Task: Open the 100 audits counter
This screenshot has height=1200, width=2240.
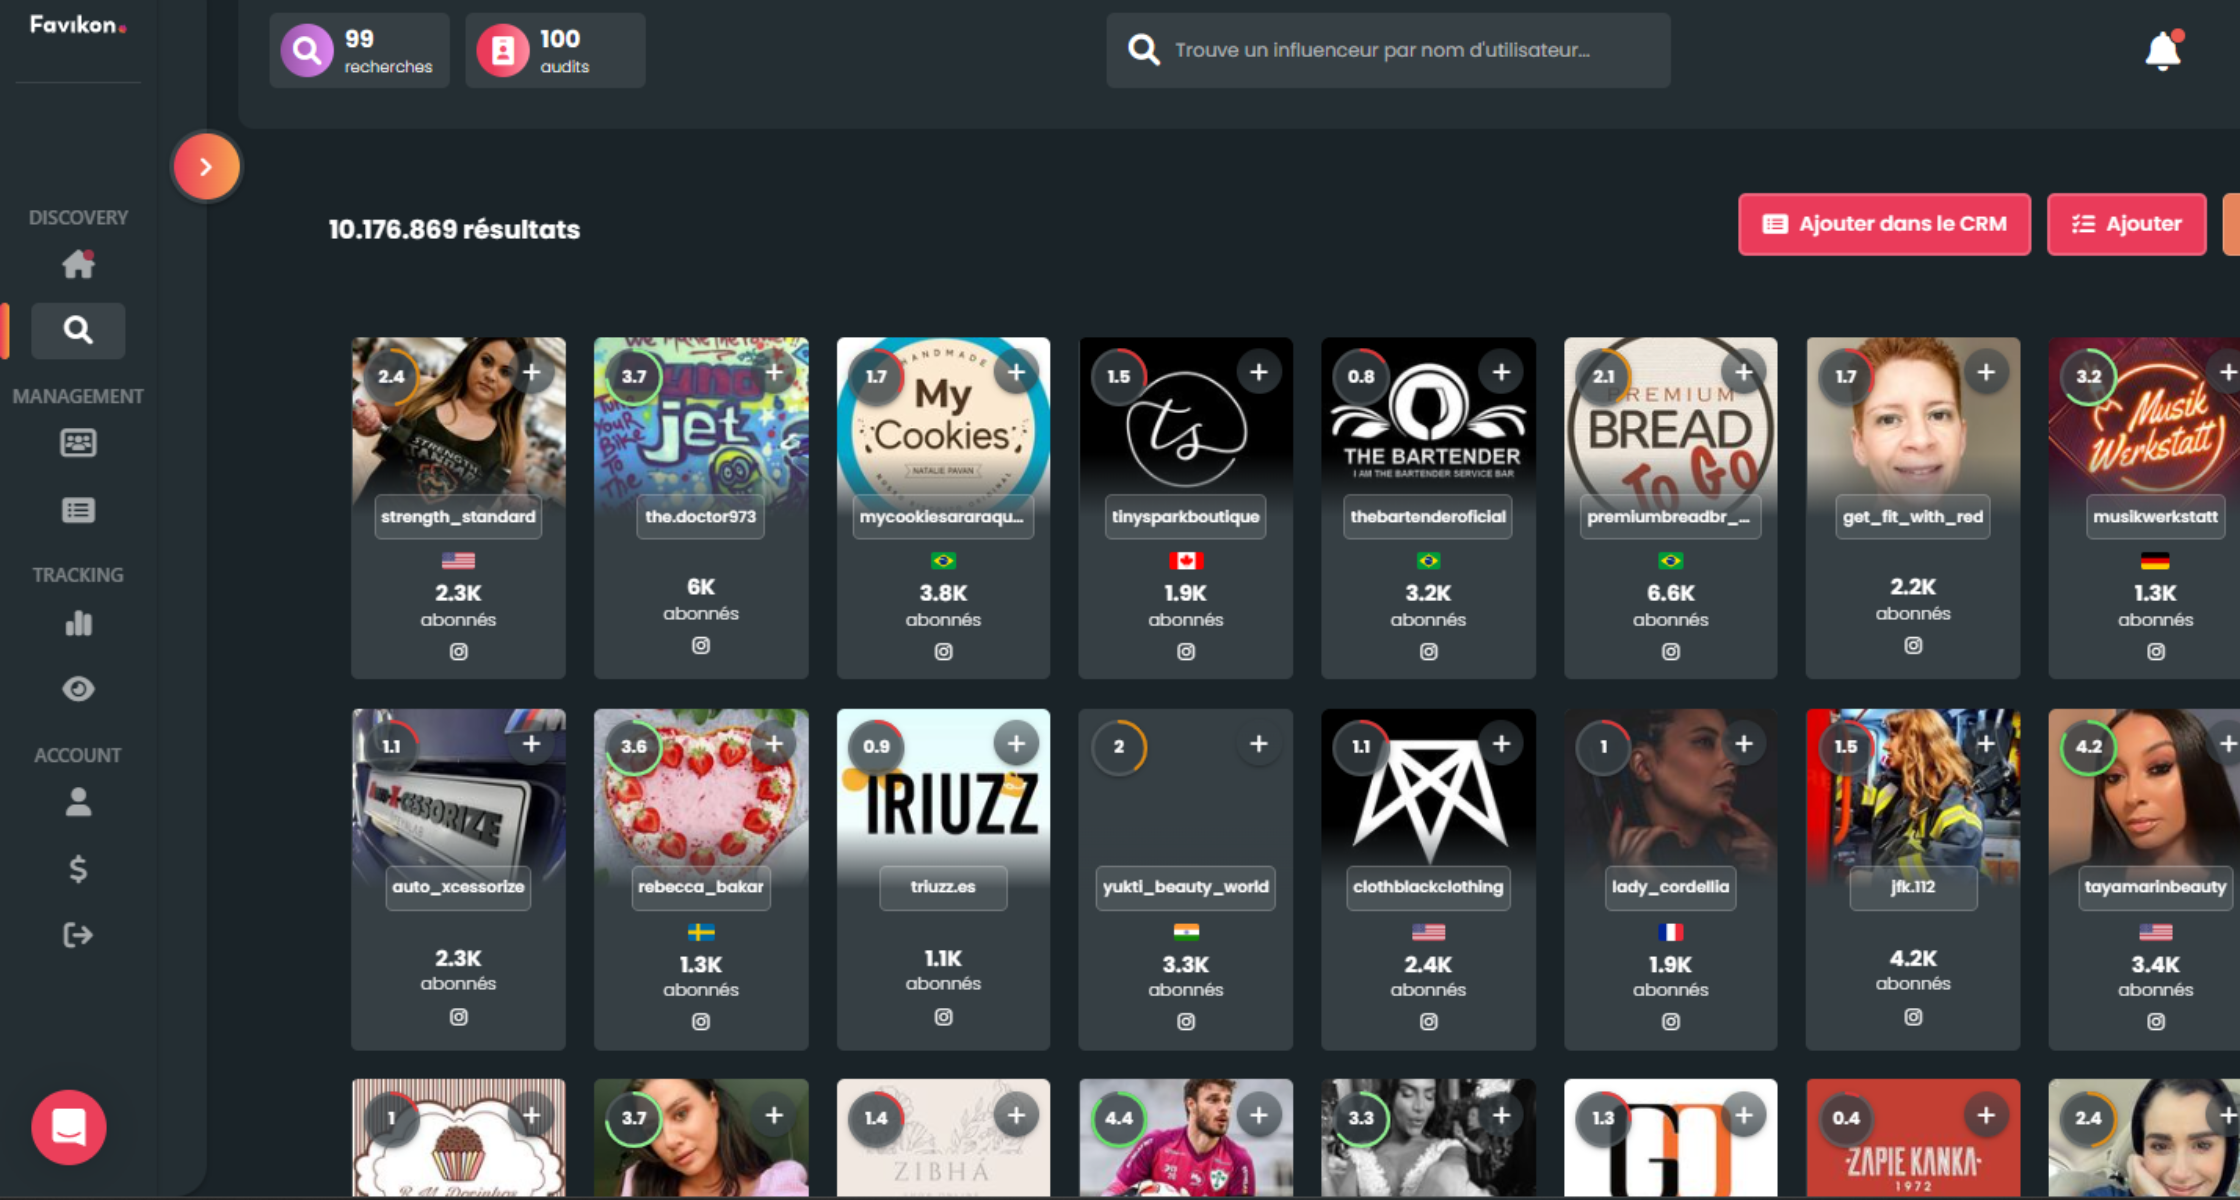Action: (555, 50)
